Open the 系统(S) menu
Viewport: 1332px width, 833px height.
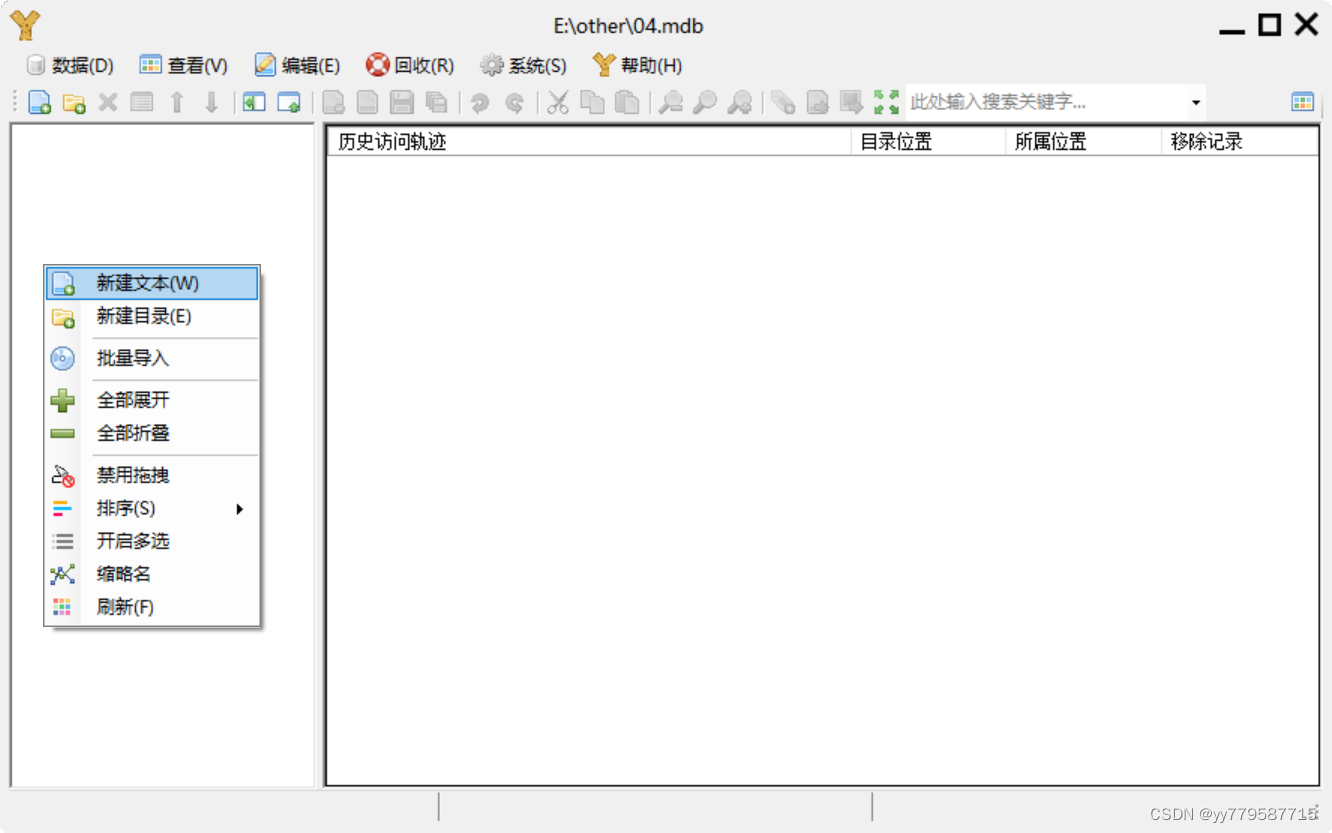(523, 65)
